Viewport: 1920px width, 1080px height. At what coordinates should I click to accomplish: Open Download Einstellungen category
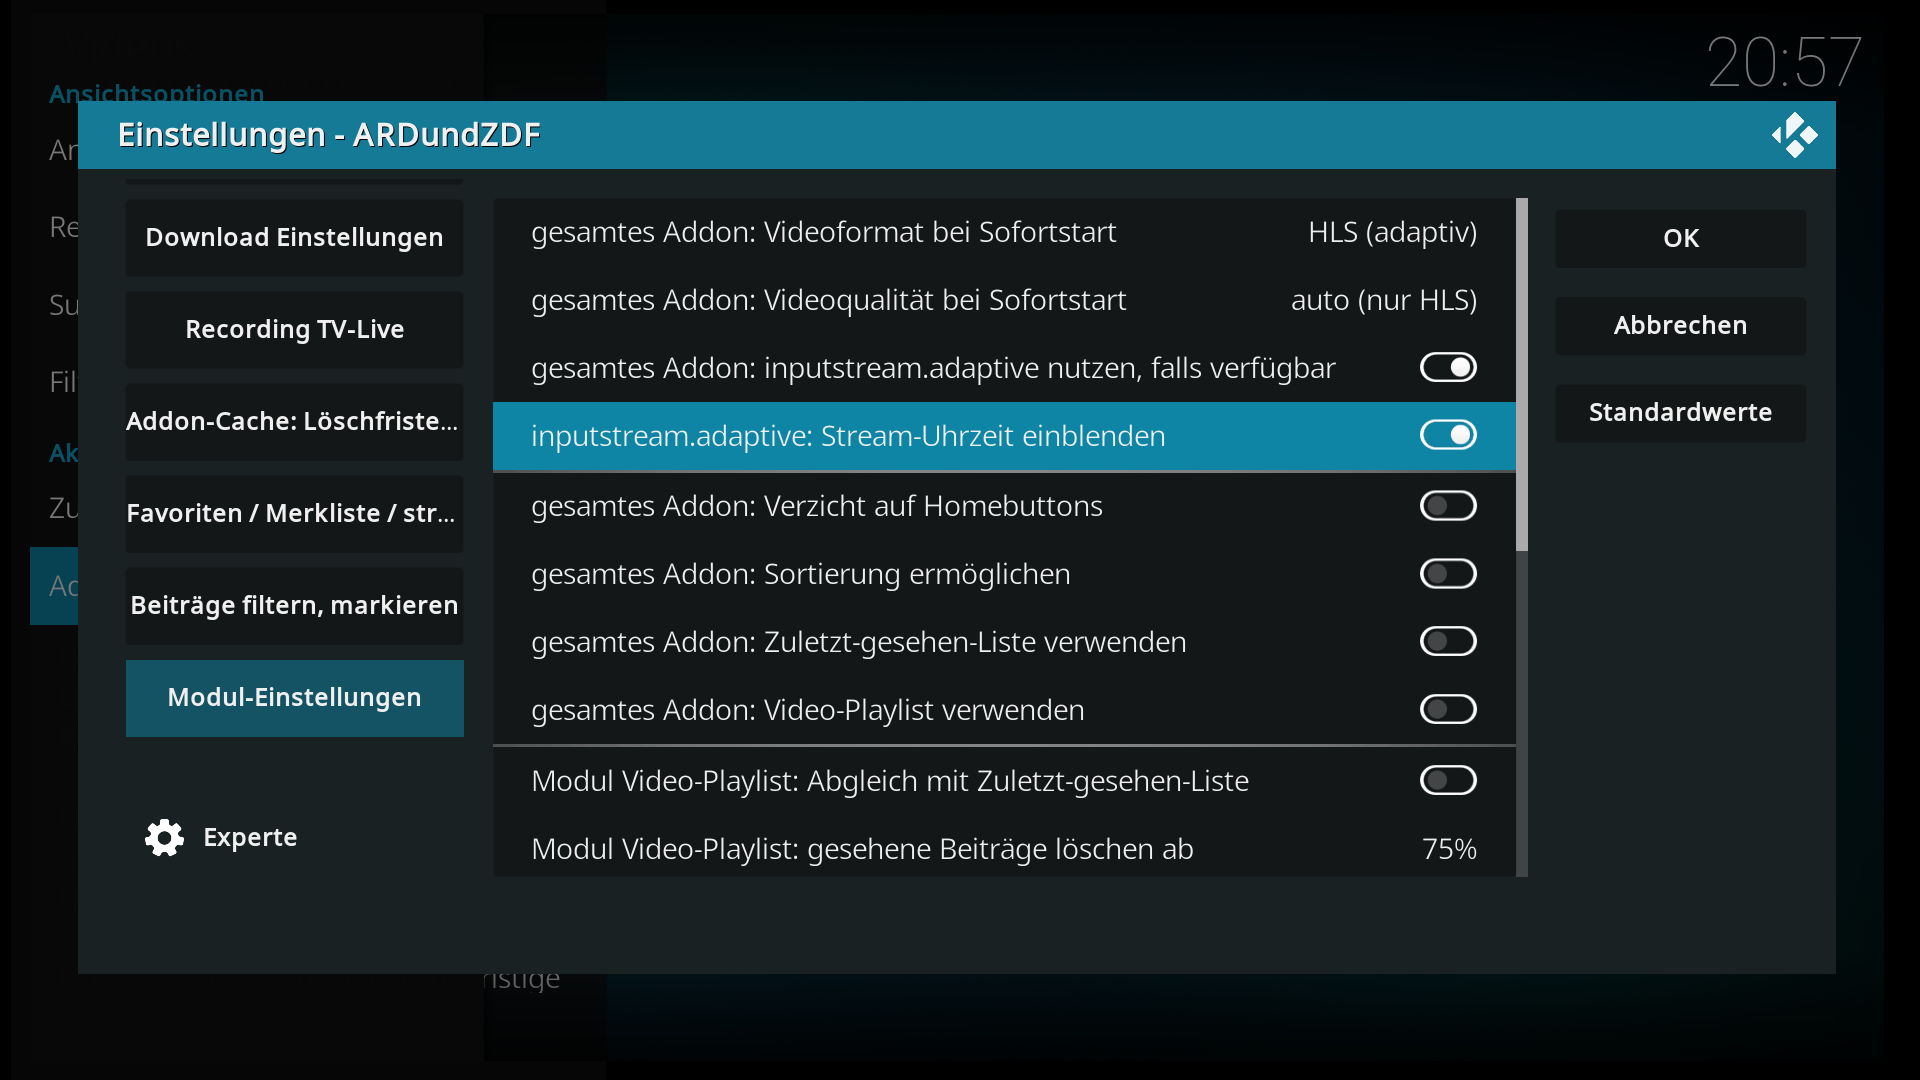coord(294,238)
